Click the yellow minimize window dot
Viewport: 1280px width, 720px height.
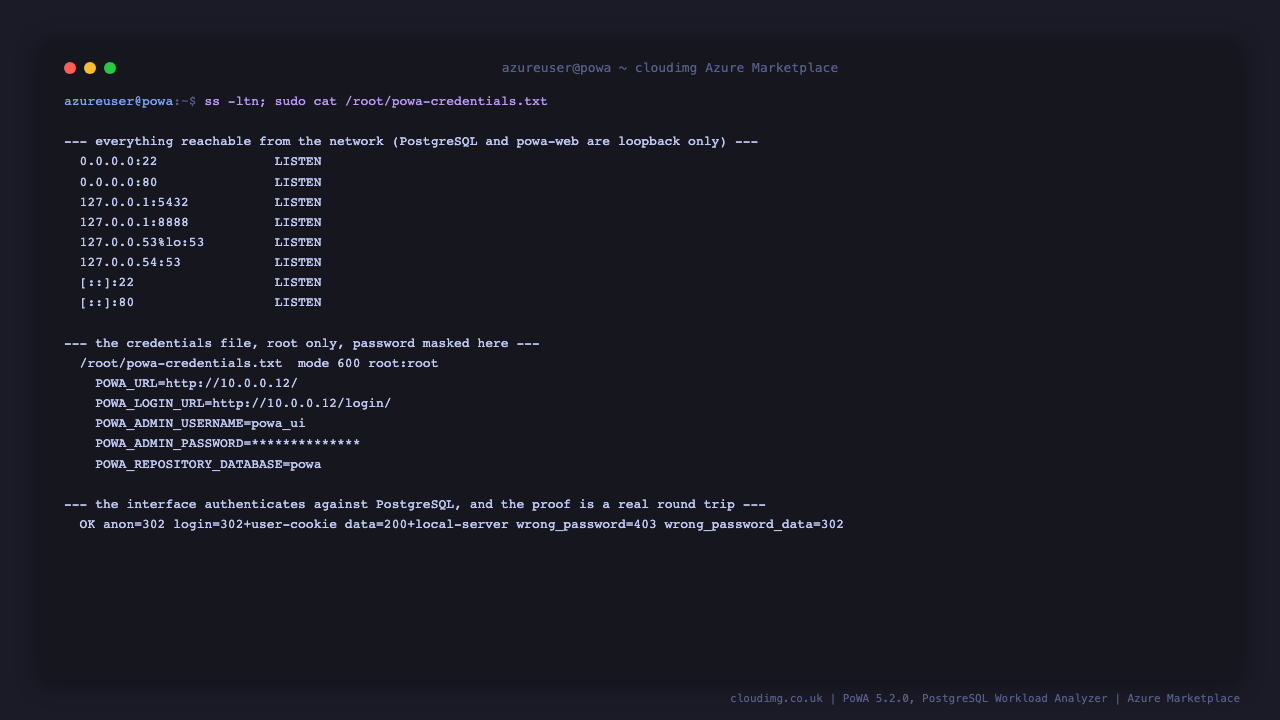coord(90,68)
